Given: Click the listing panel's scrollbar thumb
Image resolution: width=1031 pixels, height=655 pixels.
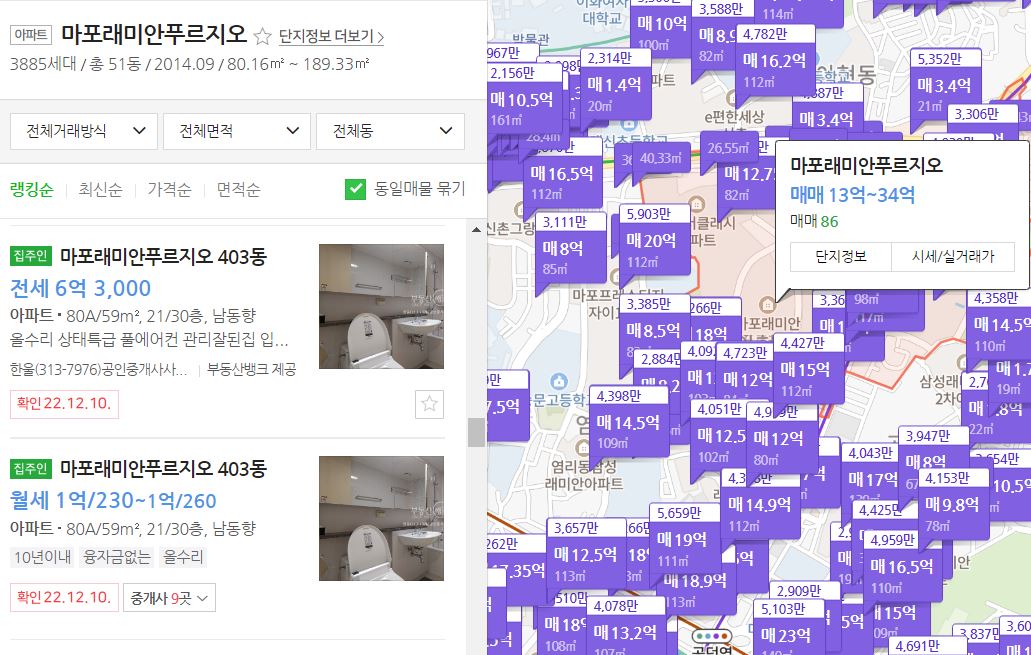Looking at the screenshot, I should click(x=476, y=432).
